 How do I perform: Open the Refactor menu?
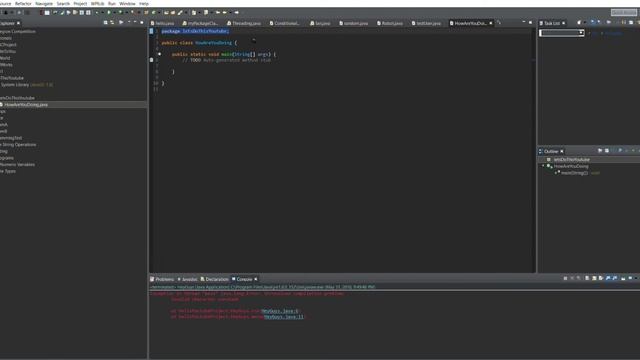(x=23, y=3)
